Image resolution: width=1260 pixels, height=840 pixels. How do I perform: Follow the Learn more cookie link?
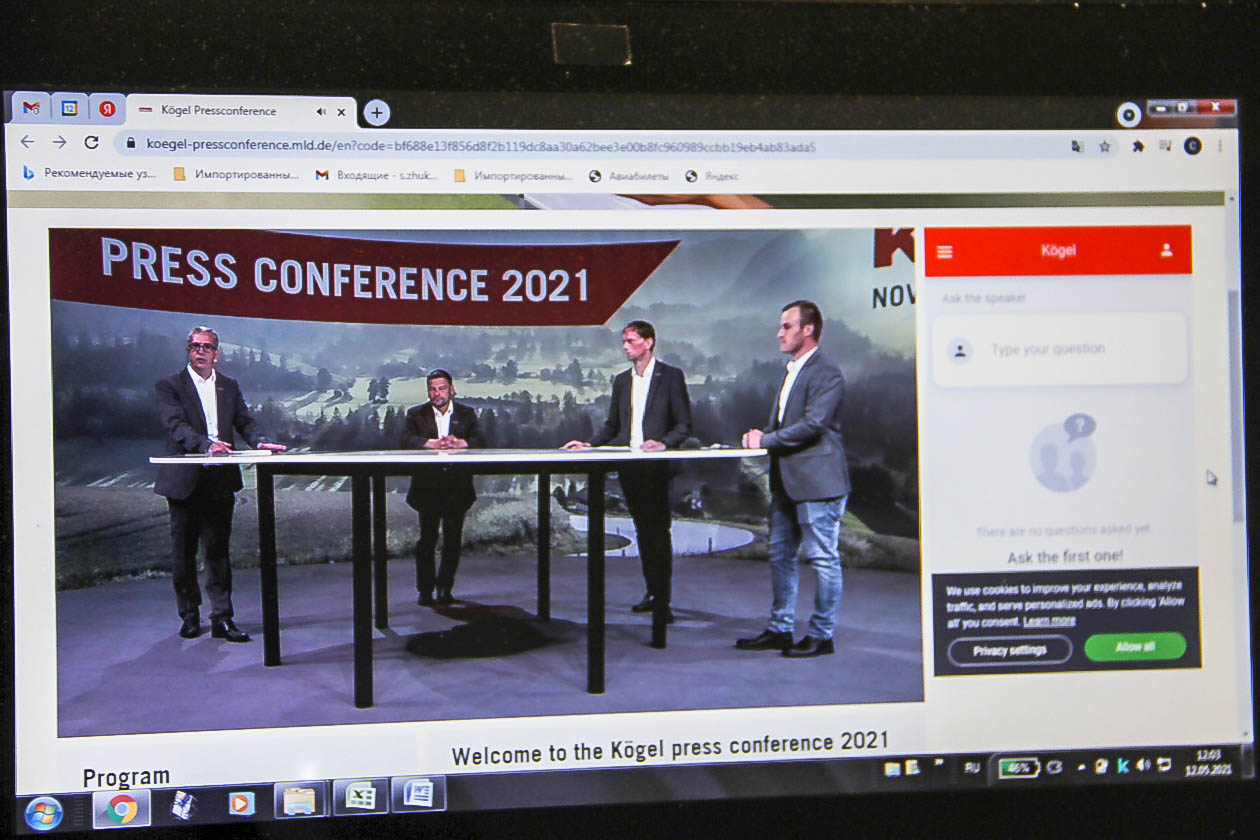(1049, 621)
